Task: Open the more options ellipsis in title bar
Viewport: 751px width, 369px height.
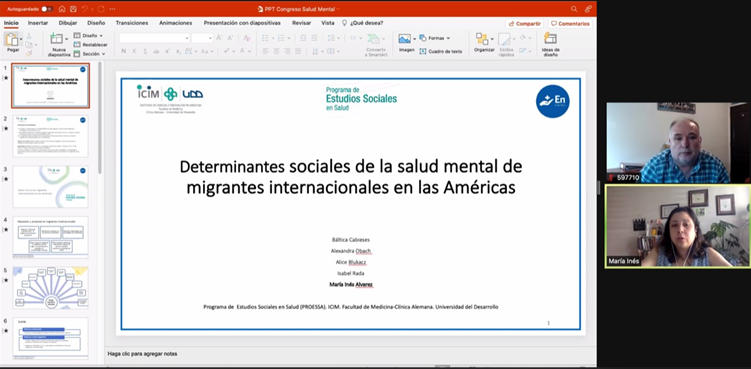Action: pyautogui.click(x=113, y=9)
